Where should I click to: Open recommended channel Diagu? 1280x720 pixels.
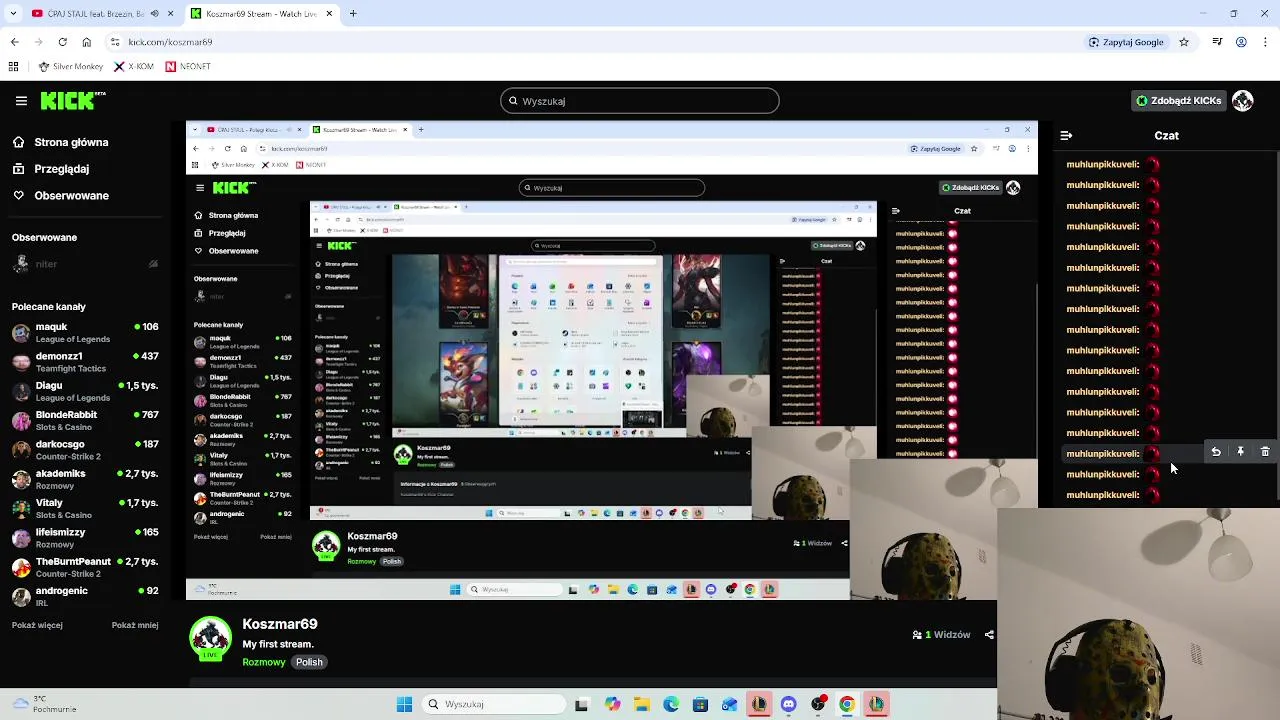pyautogui.click(x=85, y=391)
